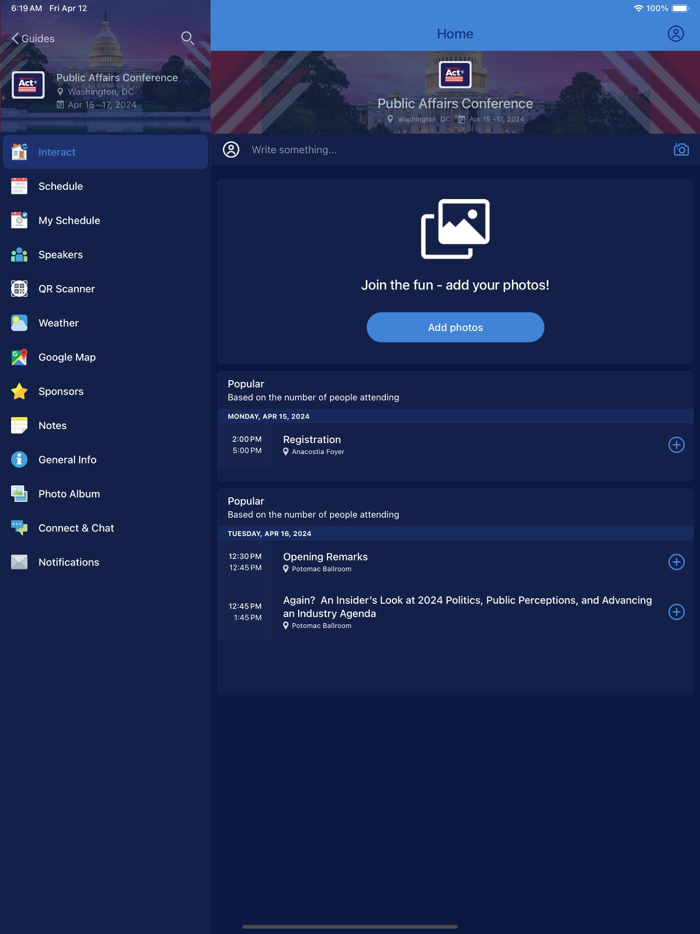Open Google Map label in sidebar
The image size is (700, 934).
[67, 357]
